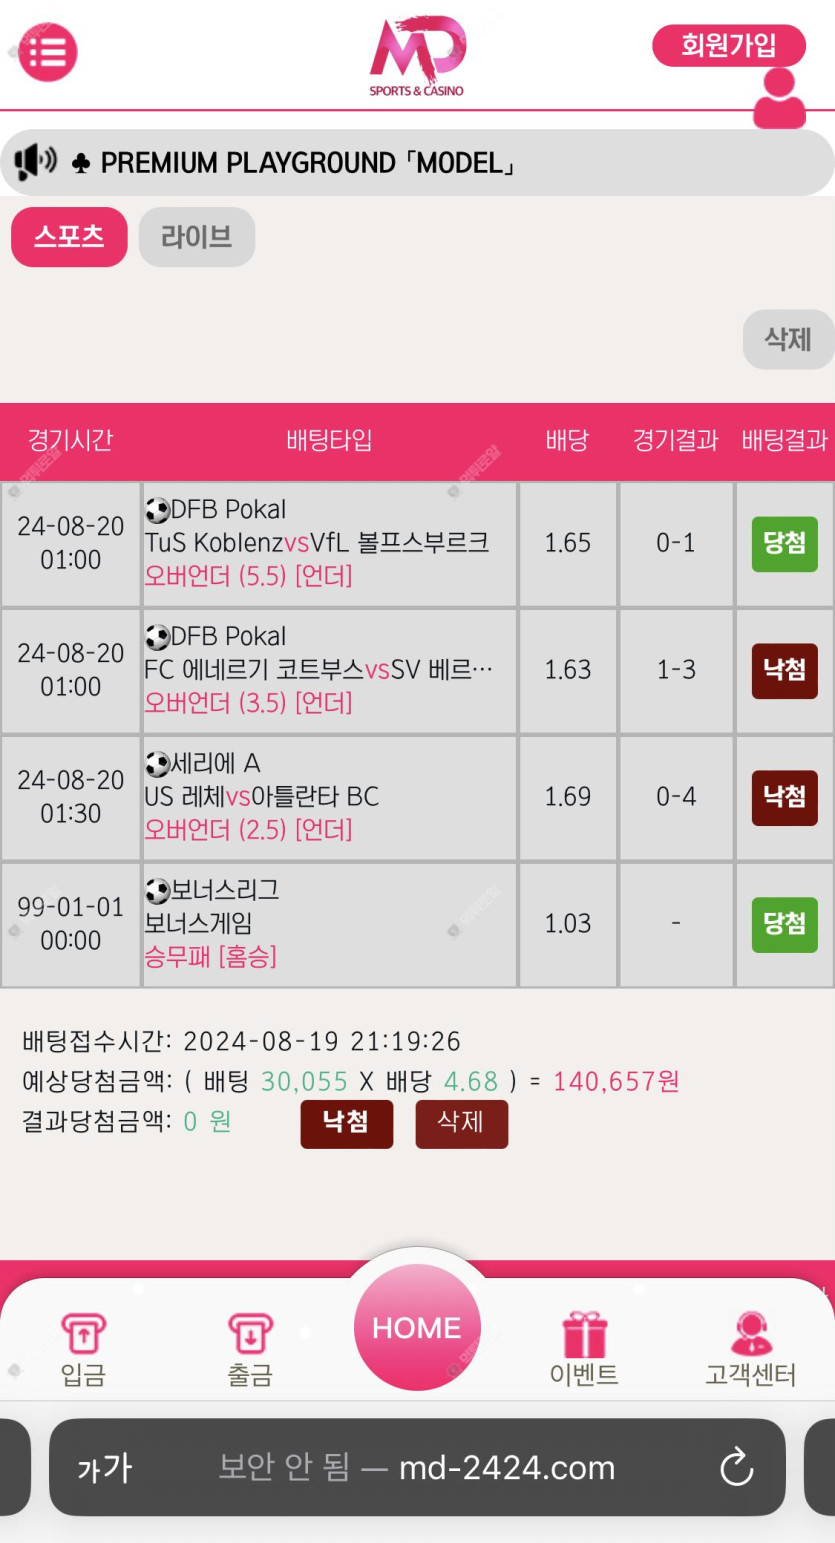Tap the md-2424.com address bar
Screen dimensions: 835x1543
[417, 1468]
